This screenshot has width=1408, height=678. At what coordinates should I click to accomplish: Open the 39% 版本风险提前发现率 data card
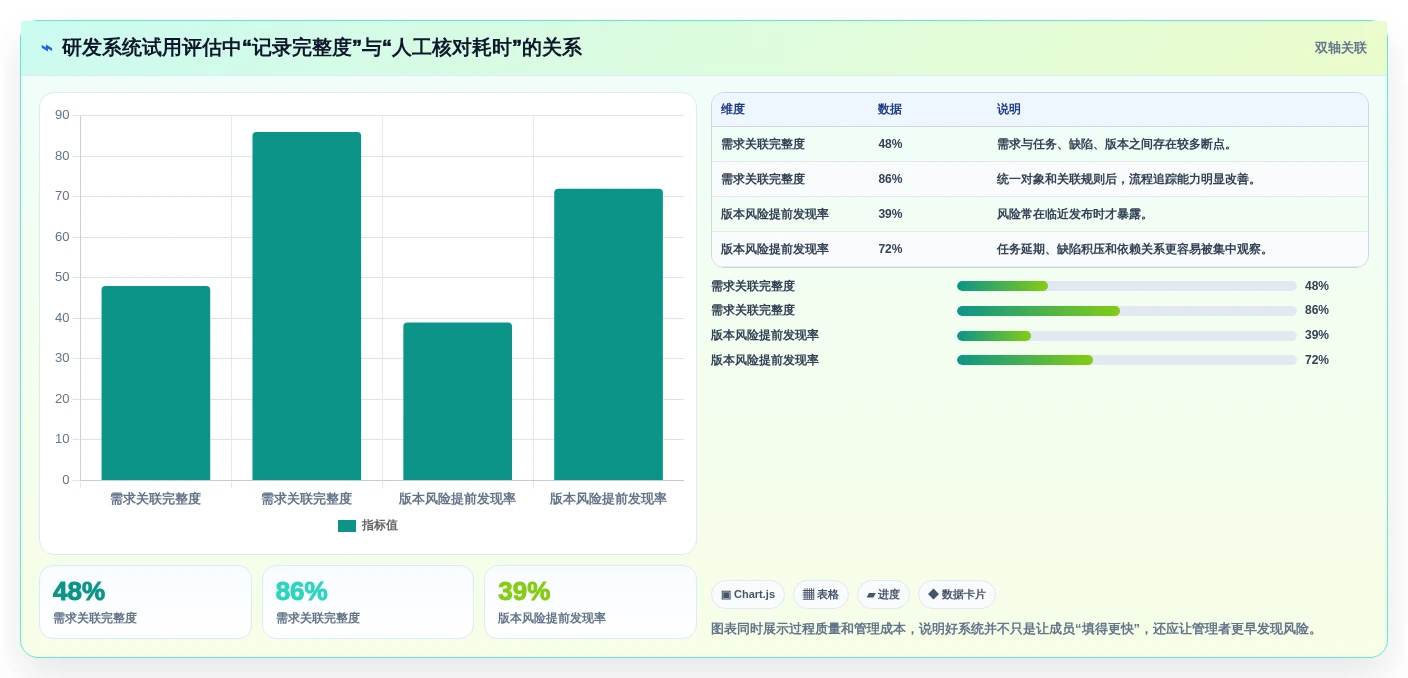tap(590, 602)
